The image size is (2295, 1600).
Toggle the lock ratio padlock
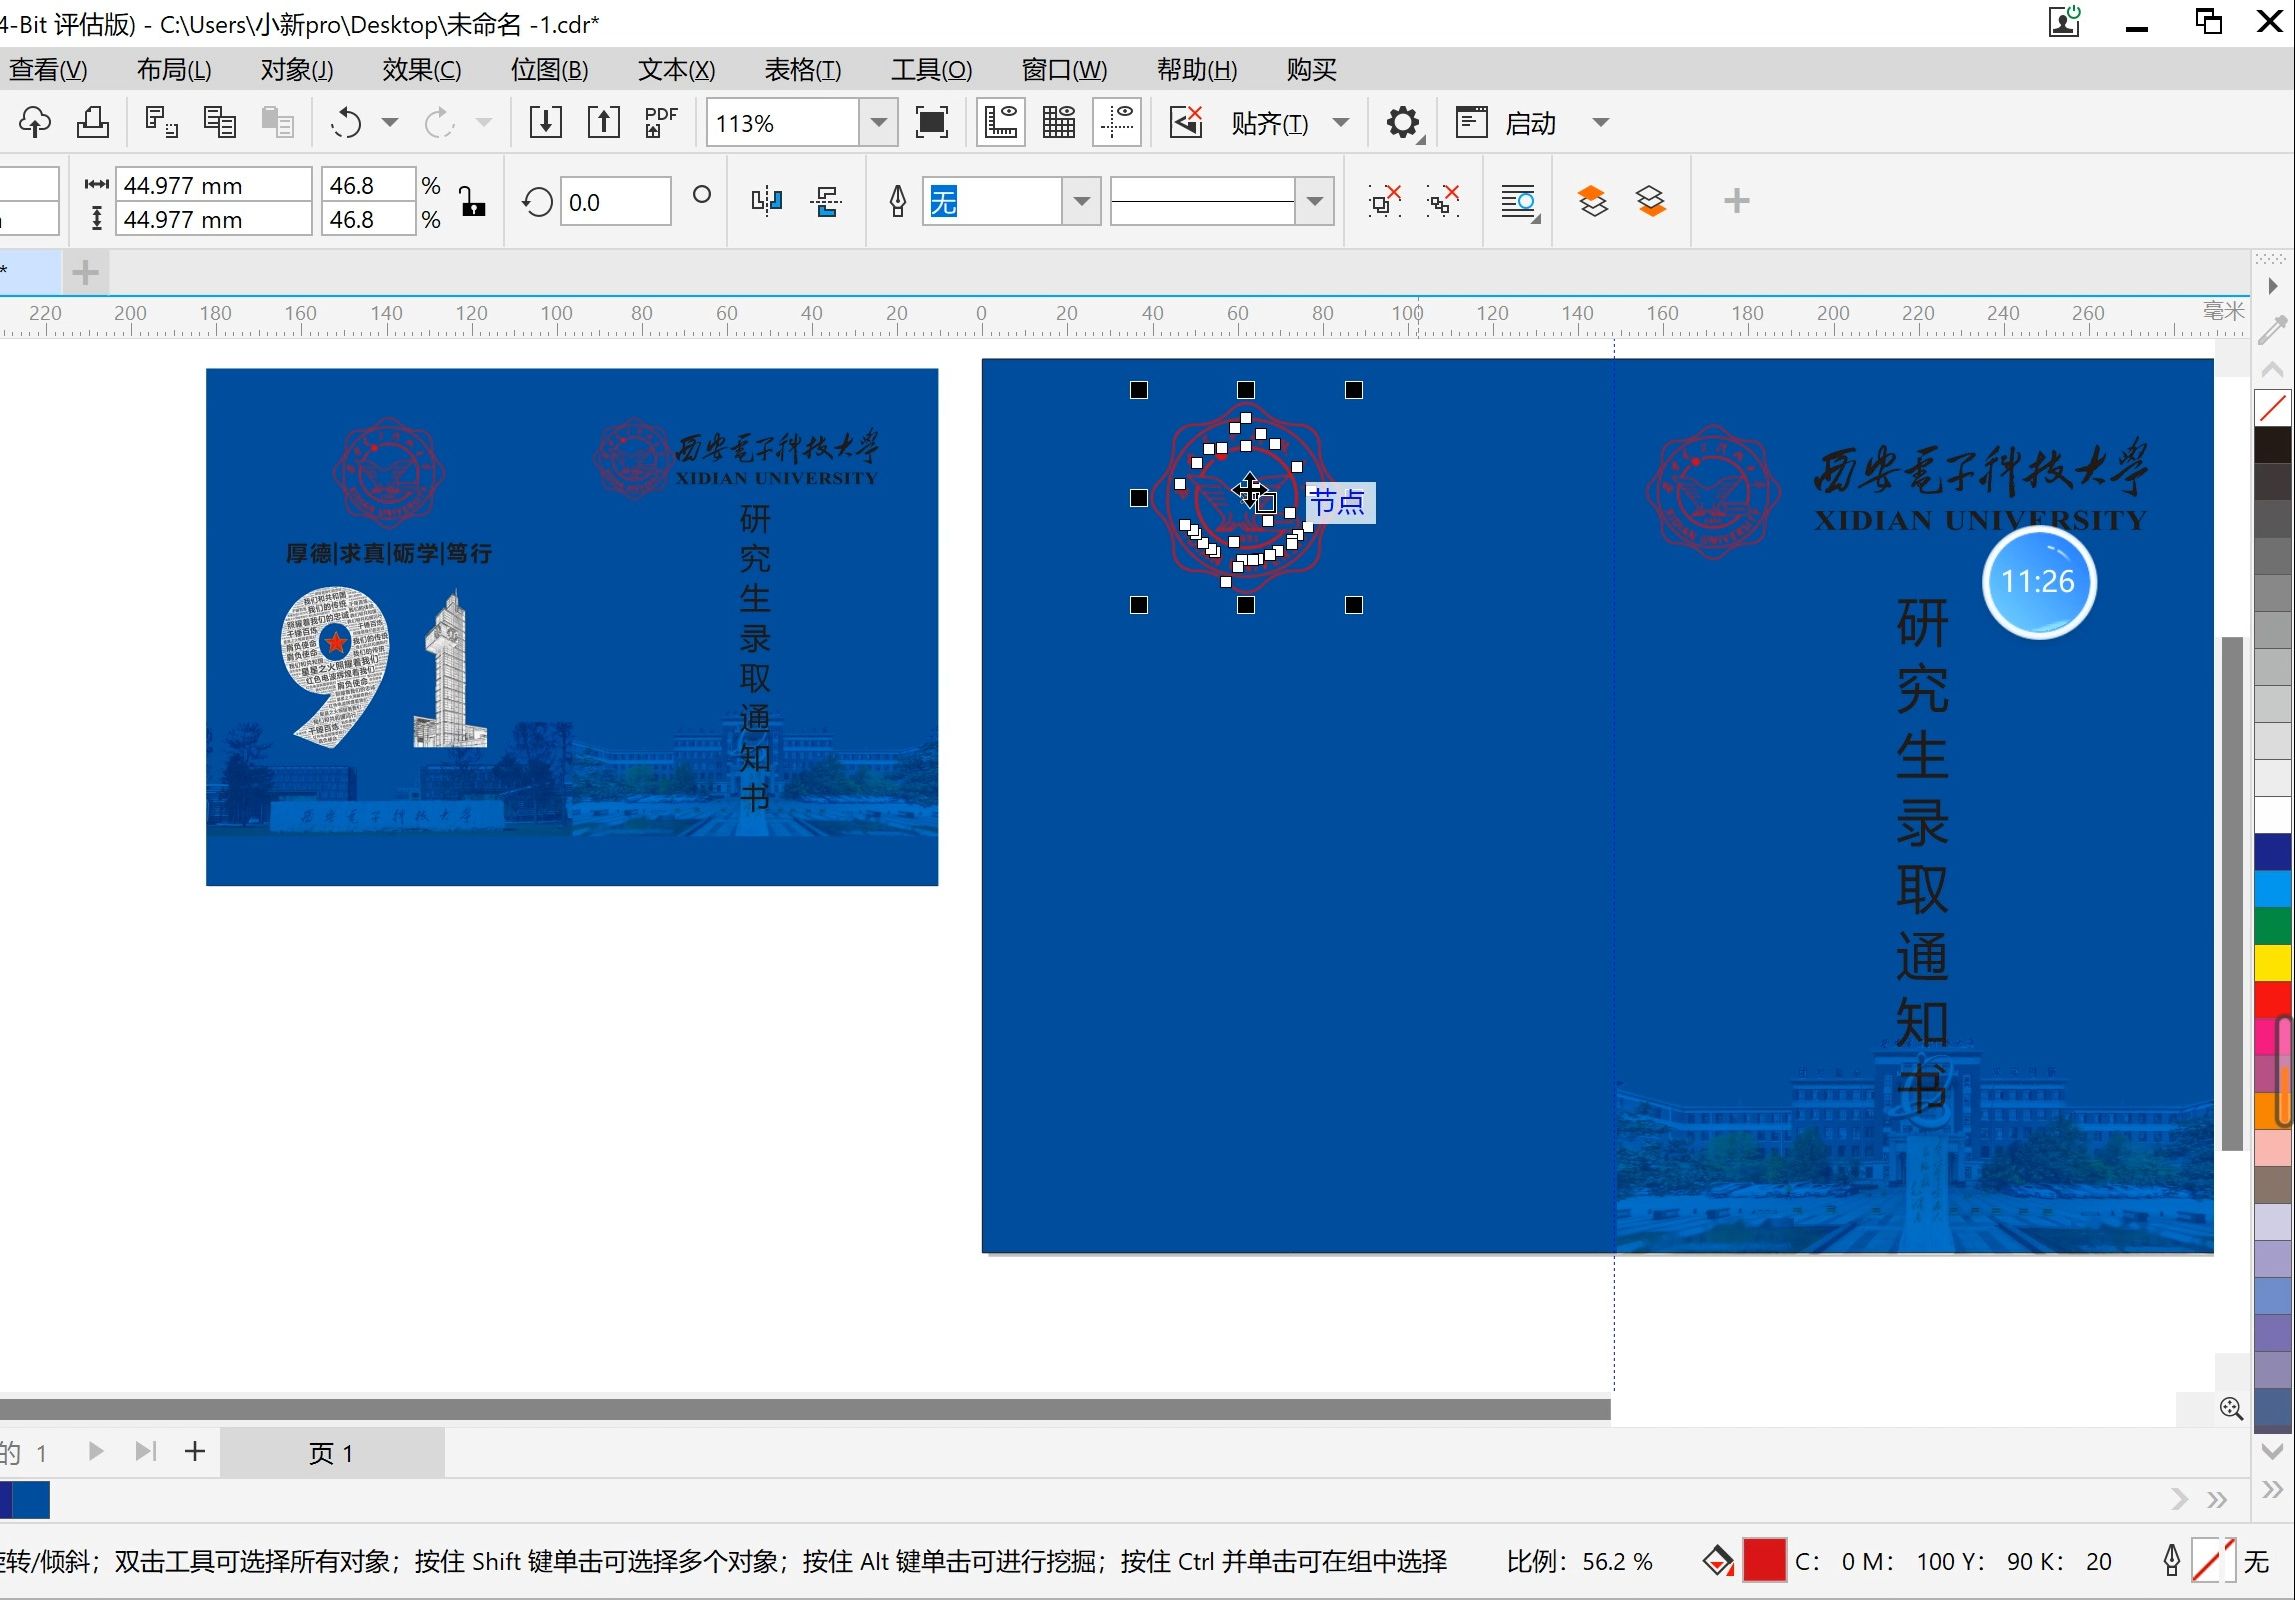point(472,201)
